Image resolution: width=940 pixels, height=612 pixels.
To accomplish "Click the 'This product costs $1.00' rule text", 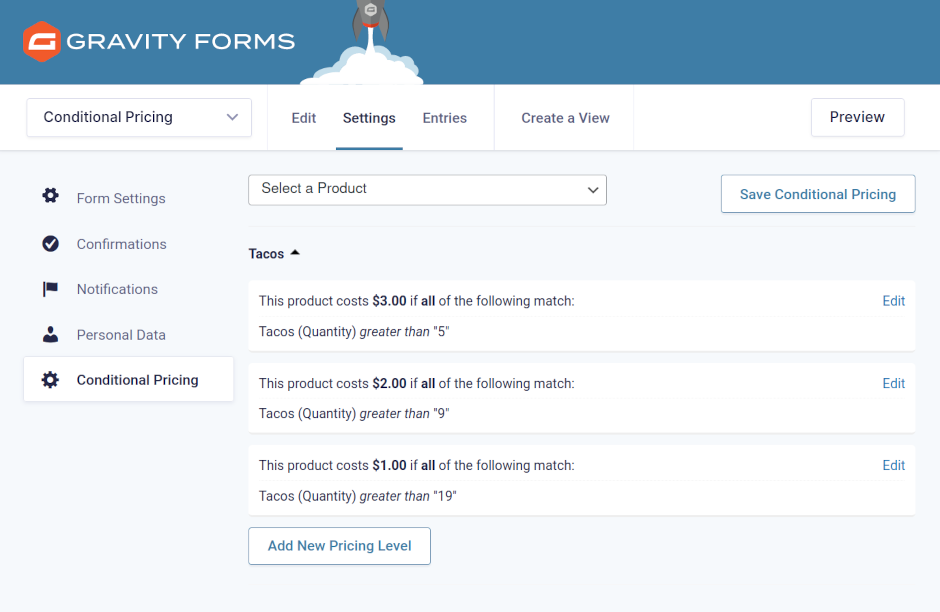I will pyautogui.click(x=417, y=465).
